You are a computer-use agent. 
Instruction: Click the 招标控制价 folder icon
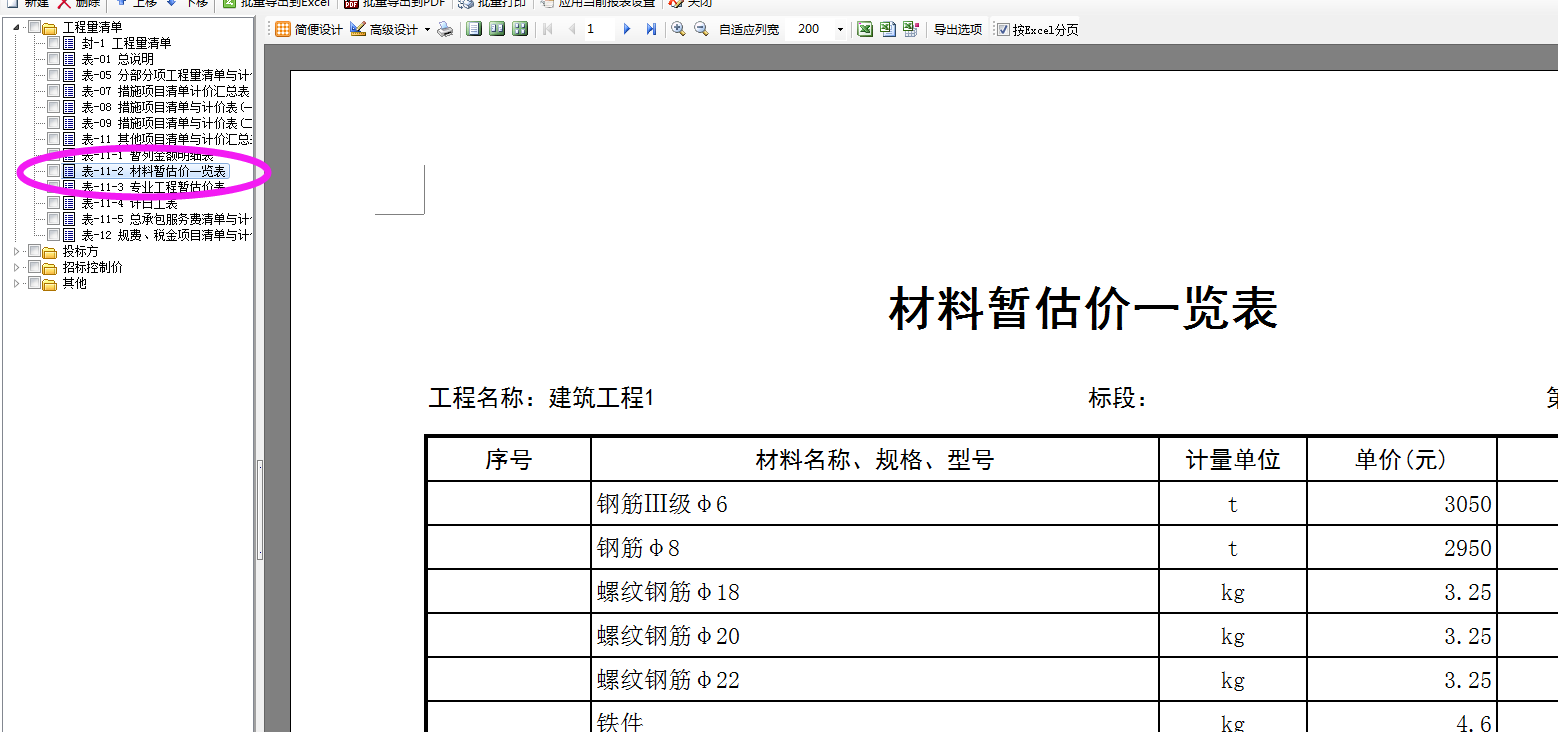50,267
